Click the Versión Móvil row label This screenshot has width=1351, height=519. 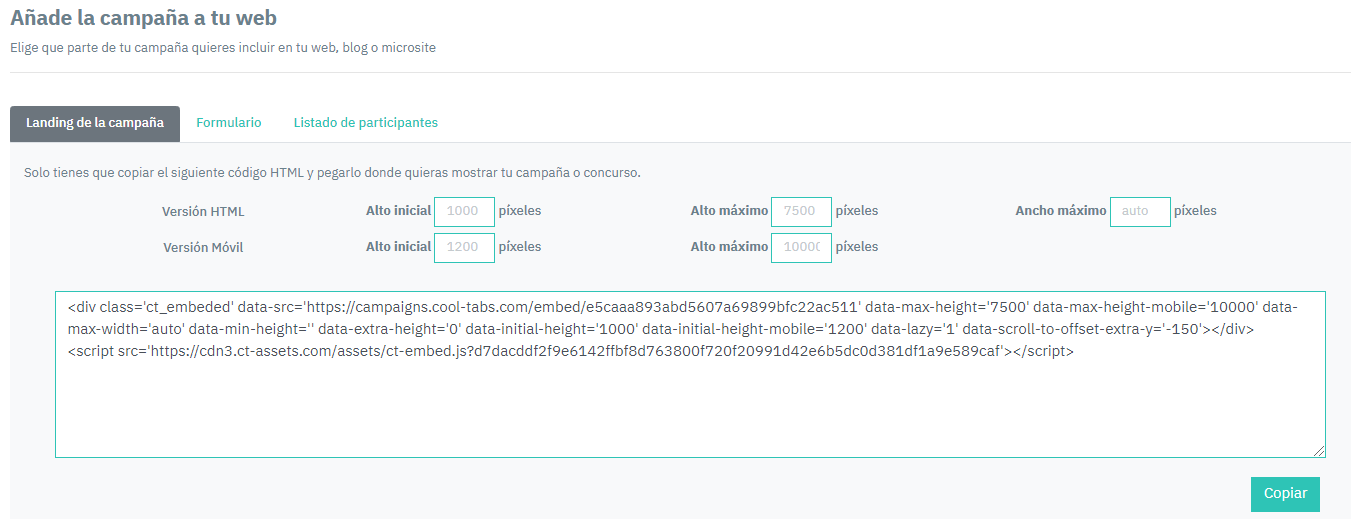coord(203,247)
